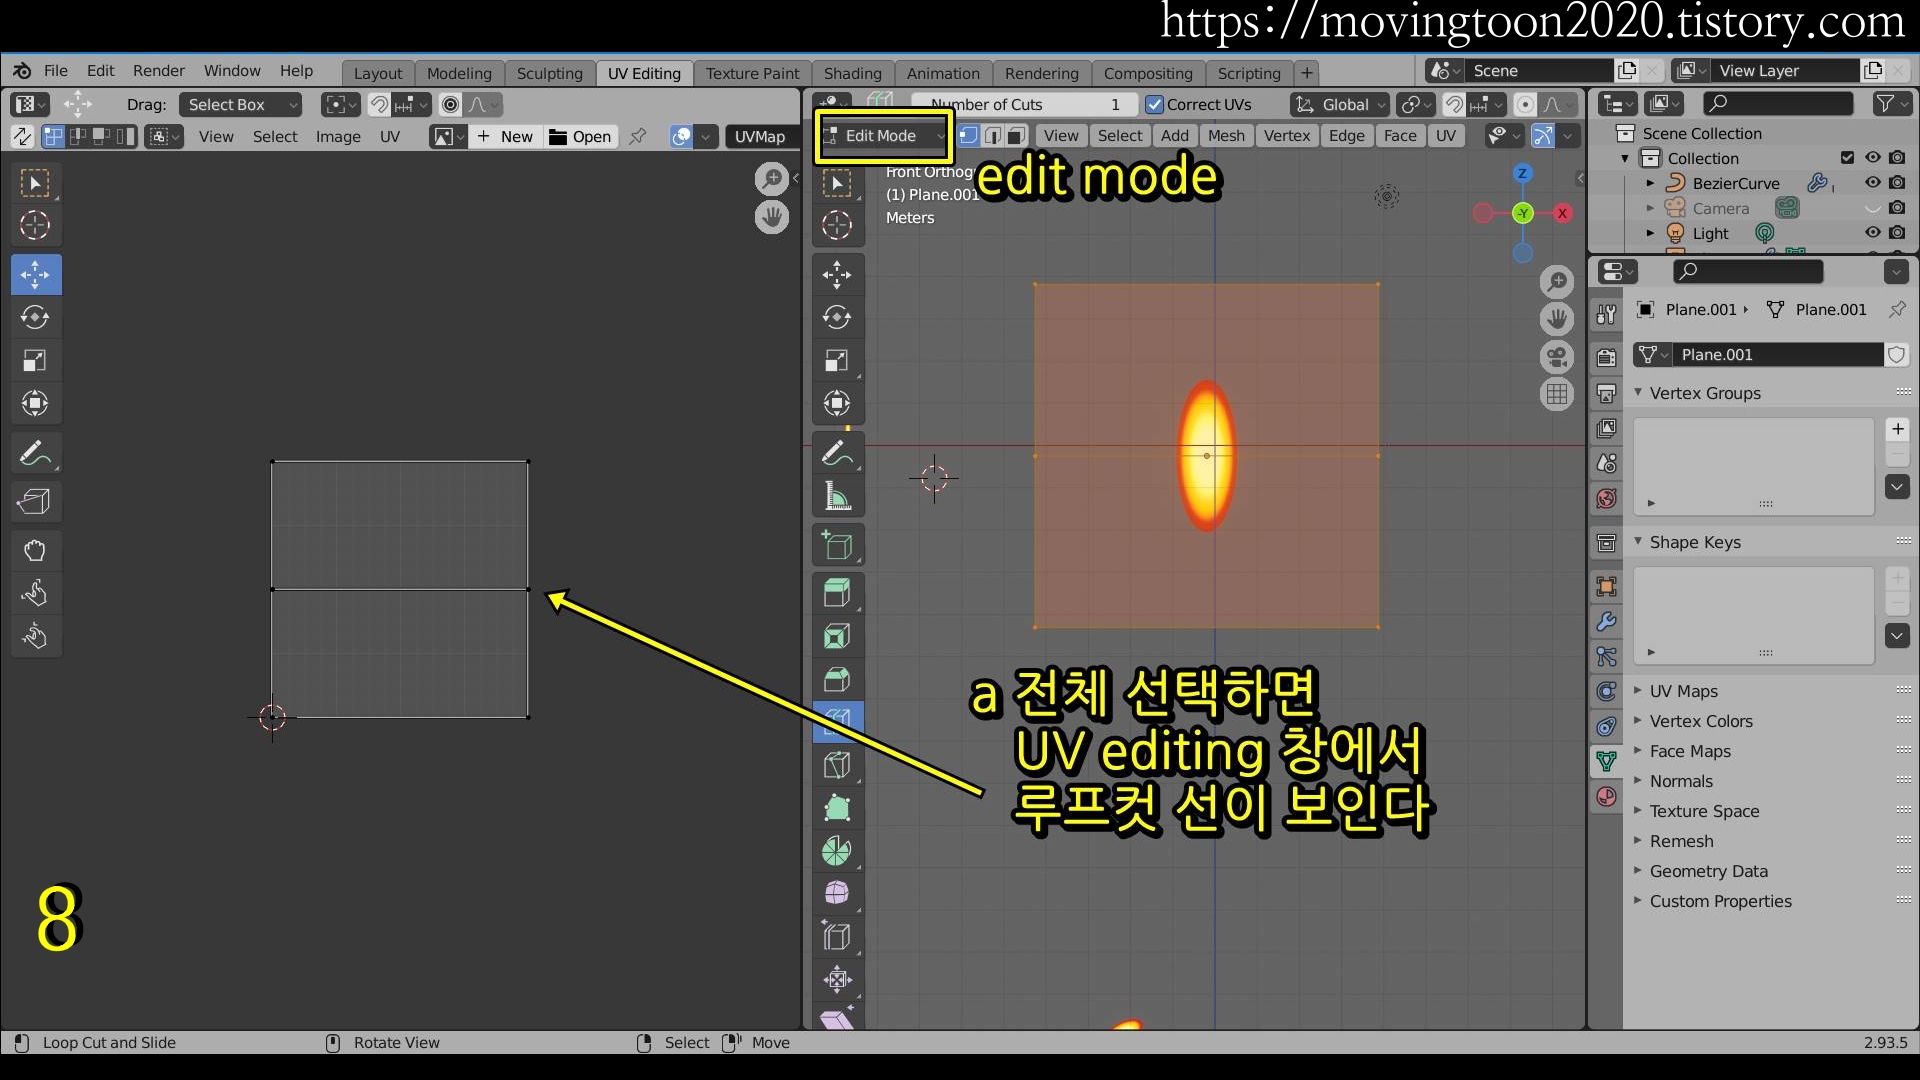Open the Edge menu in viewport header
1920x1080 pixels.
pyautogui.click(x=1346, y=136)
